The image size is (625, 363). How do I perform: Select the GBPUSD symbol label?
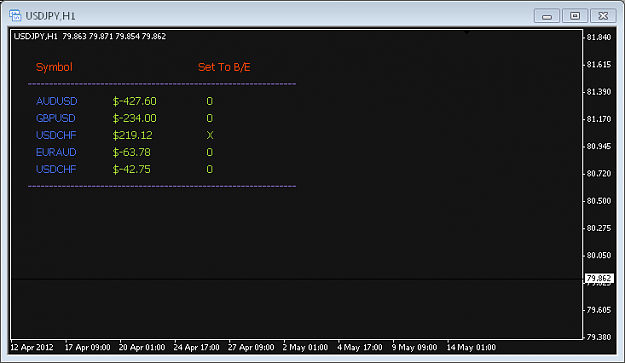click(x=55, y=118)
